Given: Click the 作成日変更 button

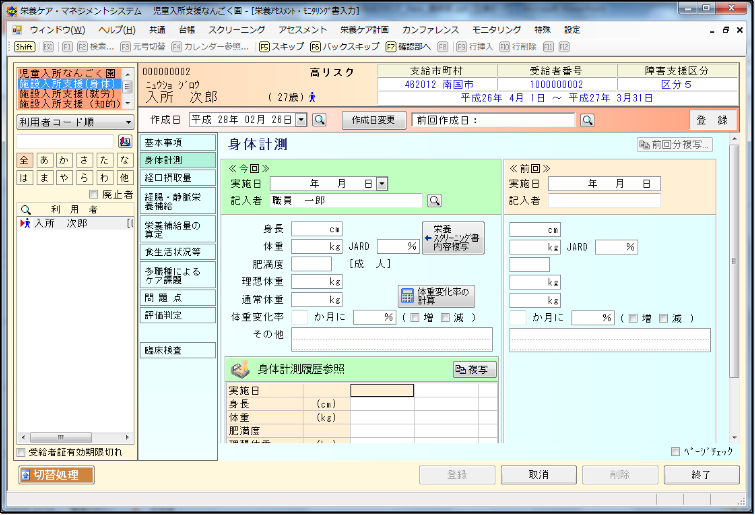Looking at the screenshot, I should (374, 120).
